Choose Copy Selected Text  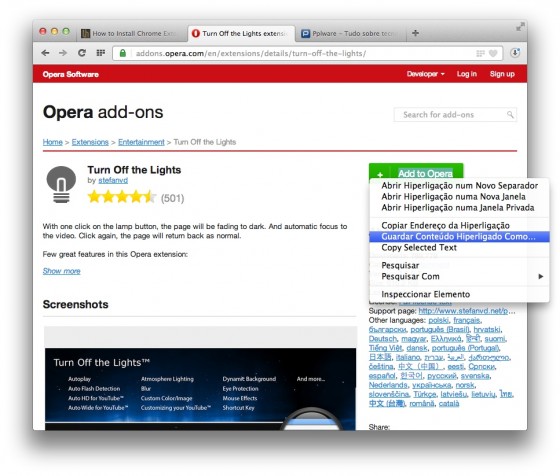point(459,247)
